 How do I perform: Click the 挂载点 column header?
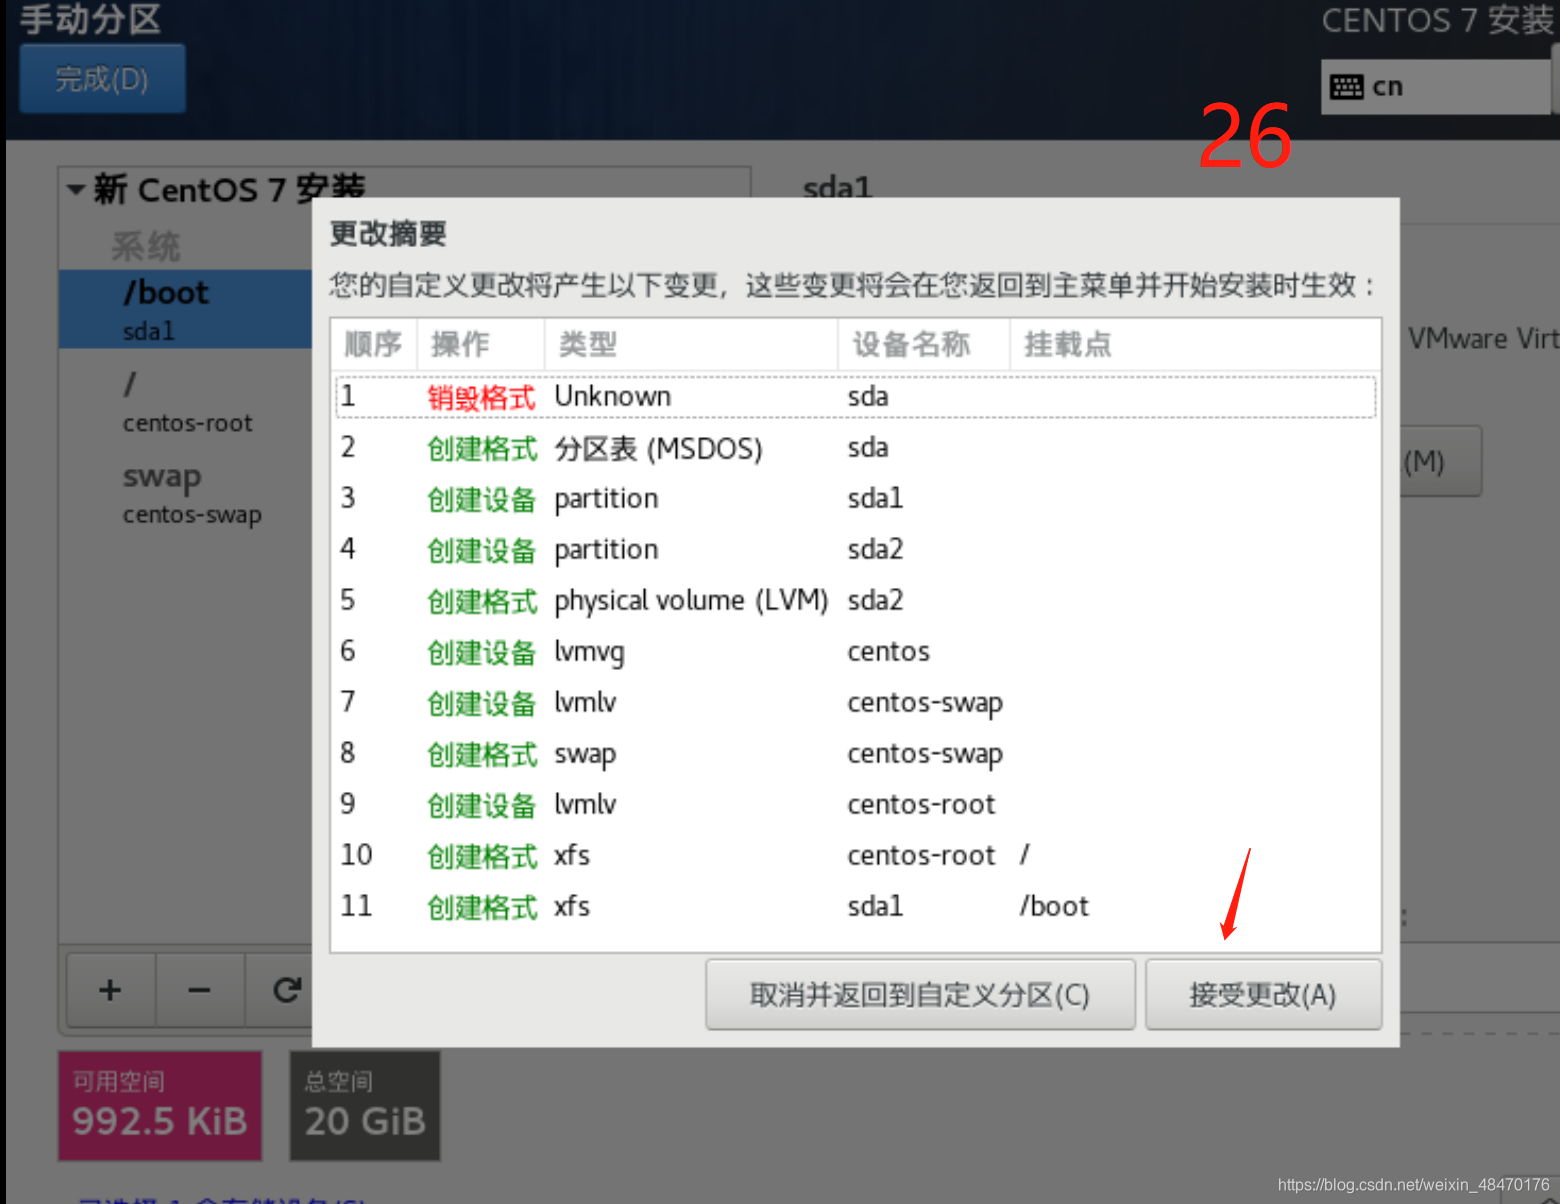[1195, 345]
